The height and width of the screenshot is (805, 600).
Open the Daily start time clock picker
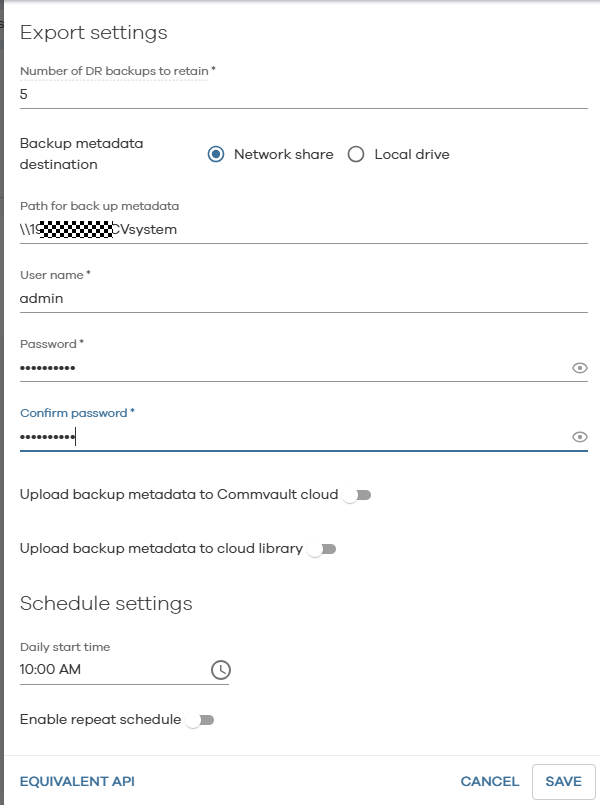coord(221,670)
